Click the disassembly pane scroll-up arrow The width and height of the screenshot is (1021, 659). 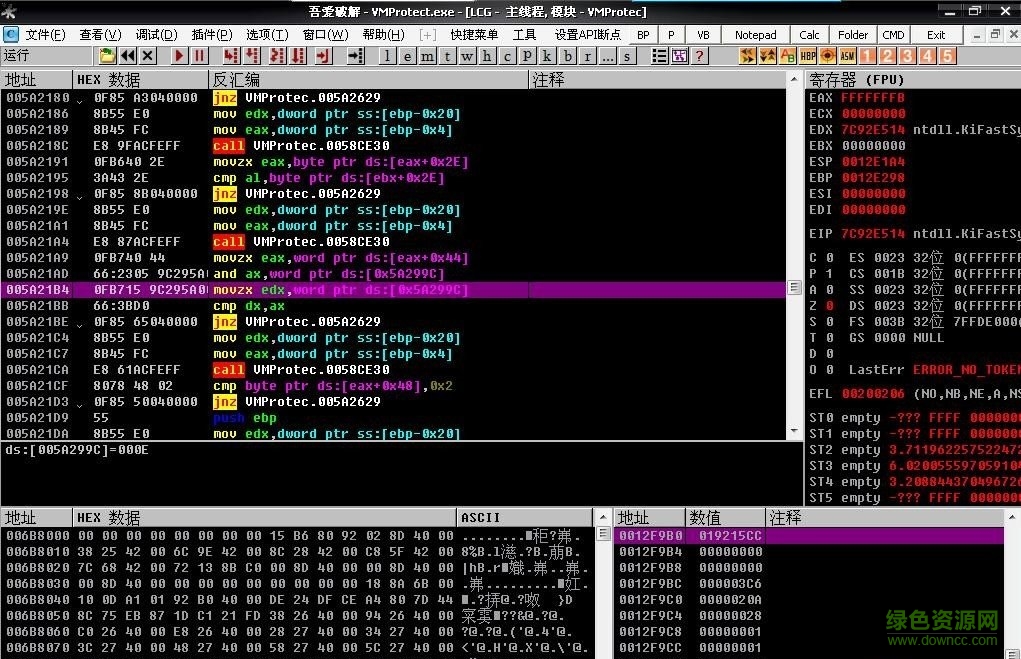pyautogui.click(x=794, y=79)
